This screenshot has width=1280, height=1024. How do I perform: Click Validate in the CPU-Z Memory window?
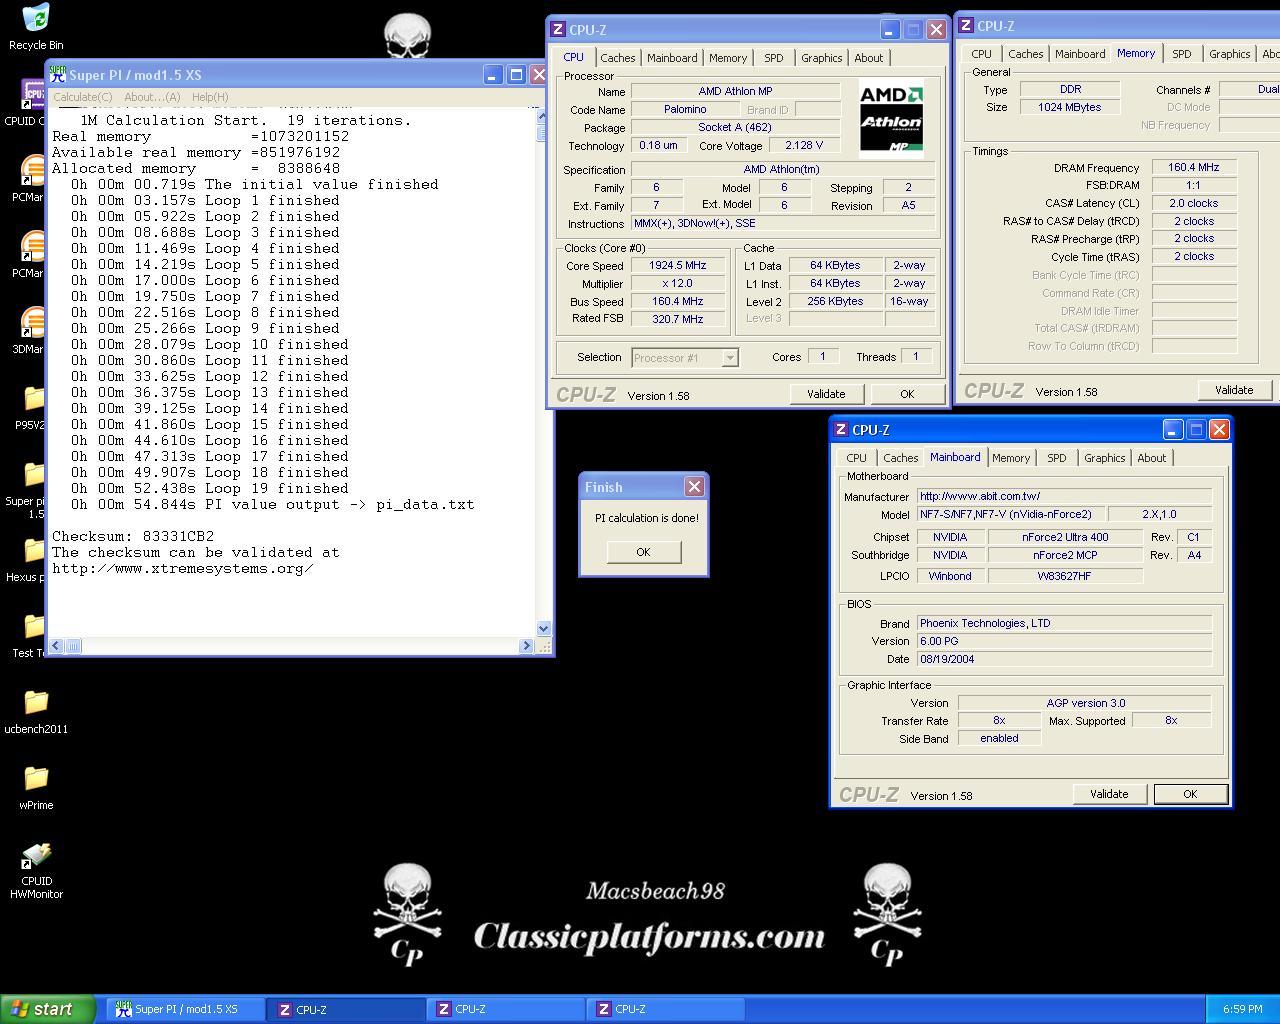(x=1234, y=390)
